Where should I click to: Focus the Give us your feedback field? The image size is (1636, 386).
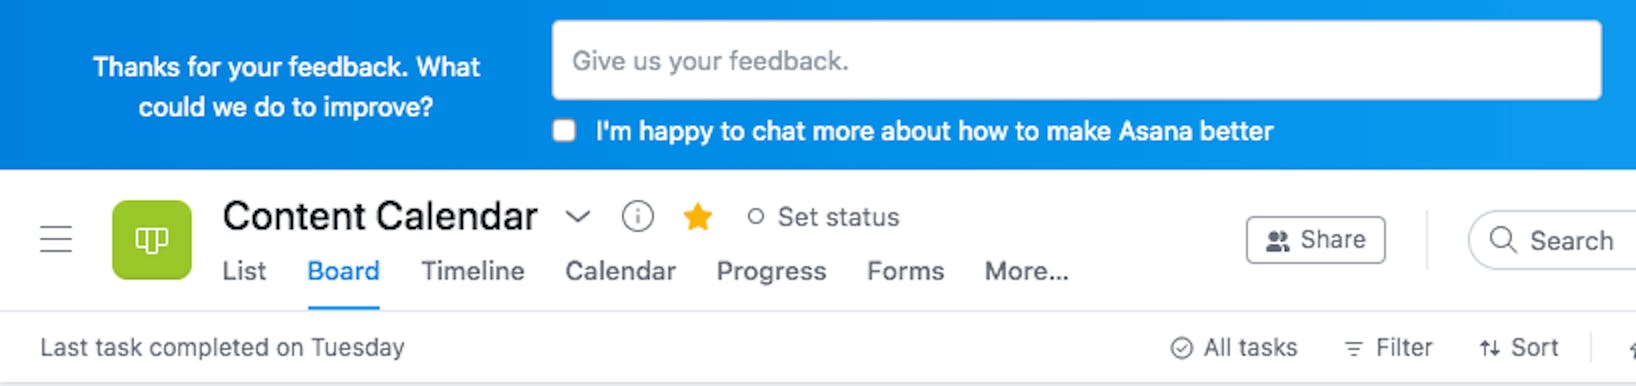1077,61
